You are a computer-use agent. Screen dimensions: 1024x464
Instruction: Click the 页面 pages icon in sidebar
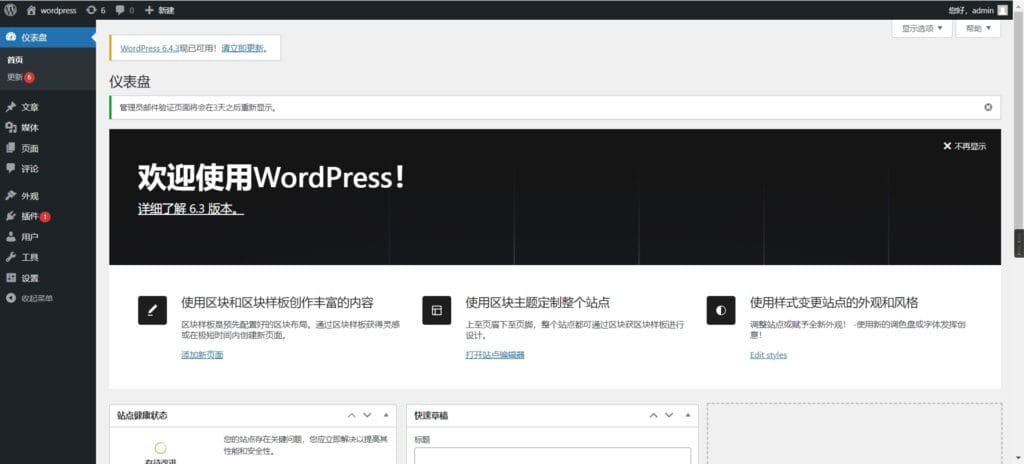pos(10,148)
